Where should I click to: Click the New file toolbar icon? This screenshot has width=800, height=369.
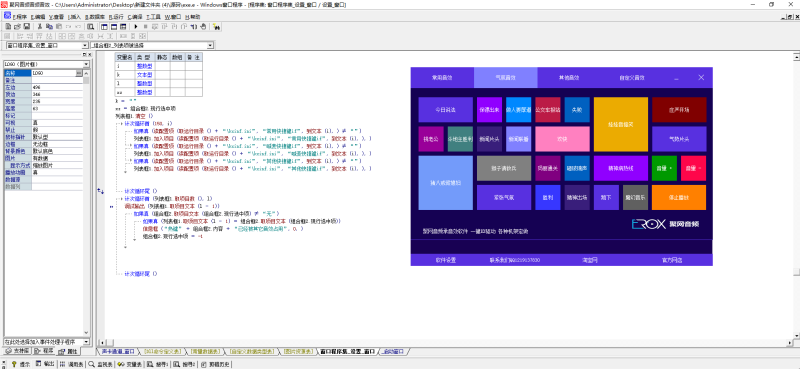(x=8, y=27)
